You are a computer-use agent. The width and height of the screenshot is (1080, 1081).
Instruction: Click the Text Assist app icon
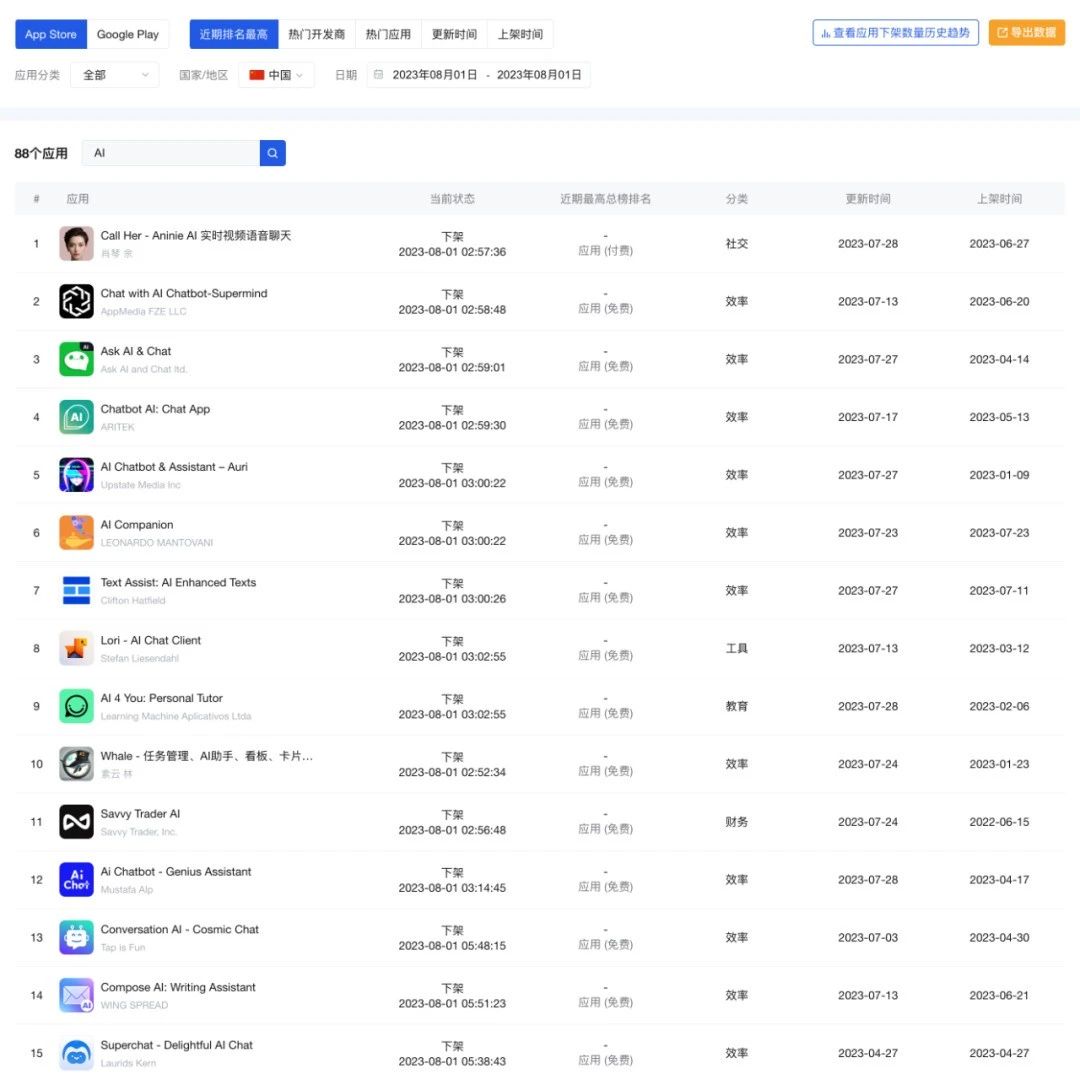[x=77, y=591]
